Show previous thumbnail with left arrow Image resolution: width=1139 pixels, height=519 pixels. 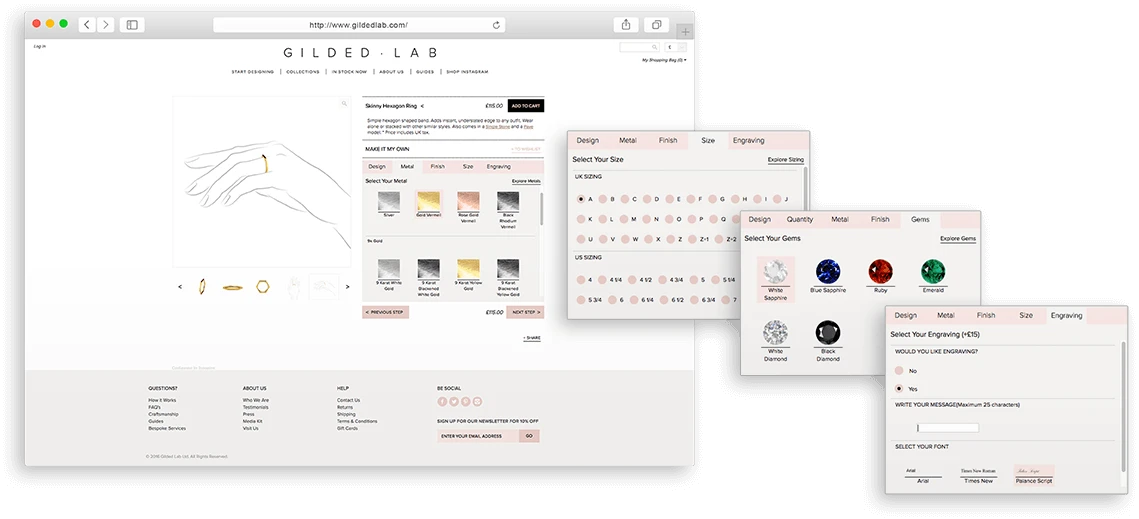tap(180, 286)
